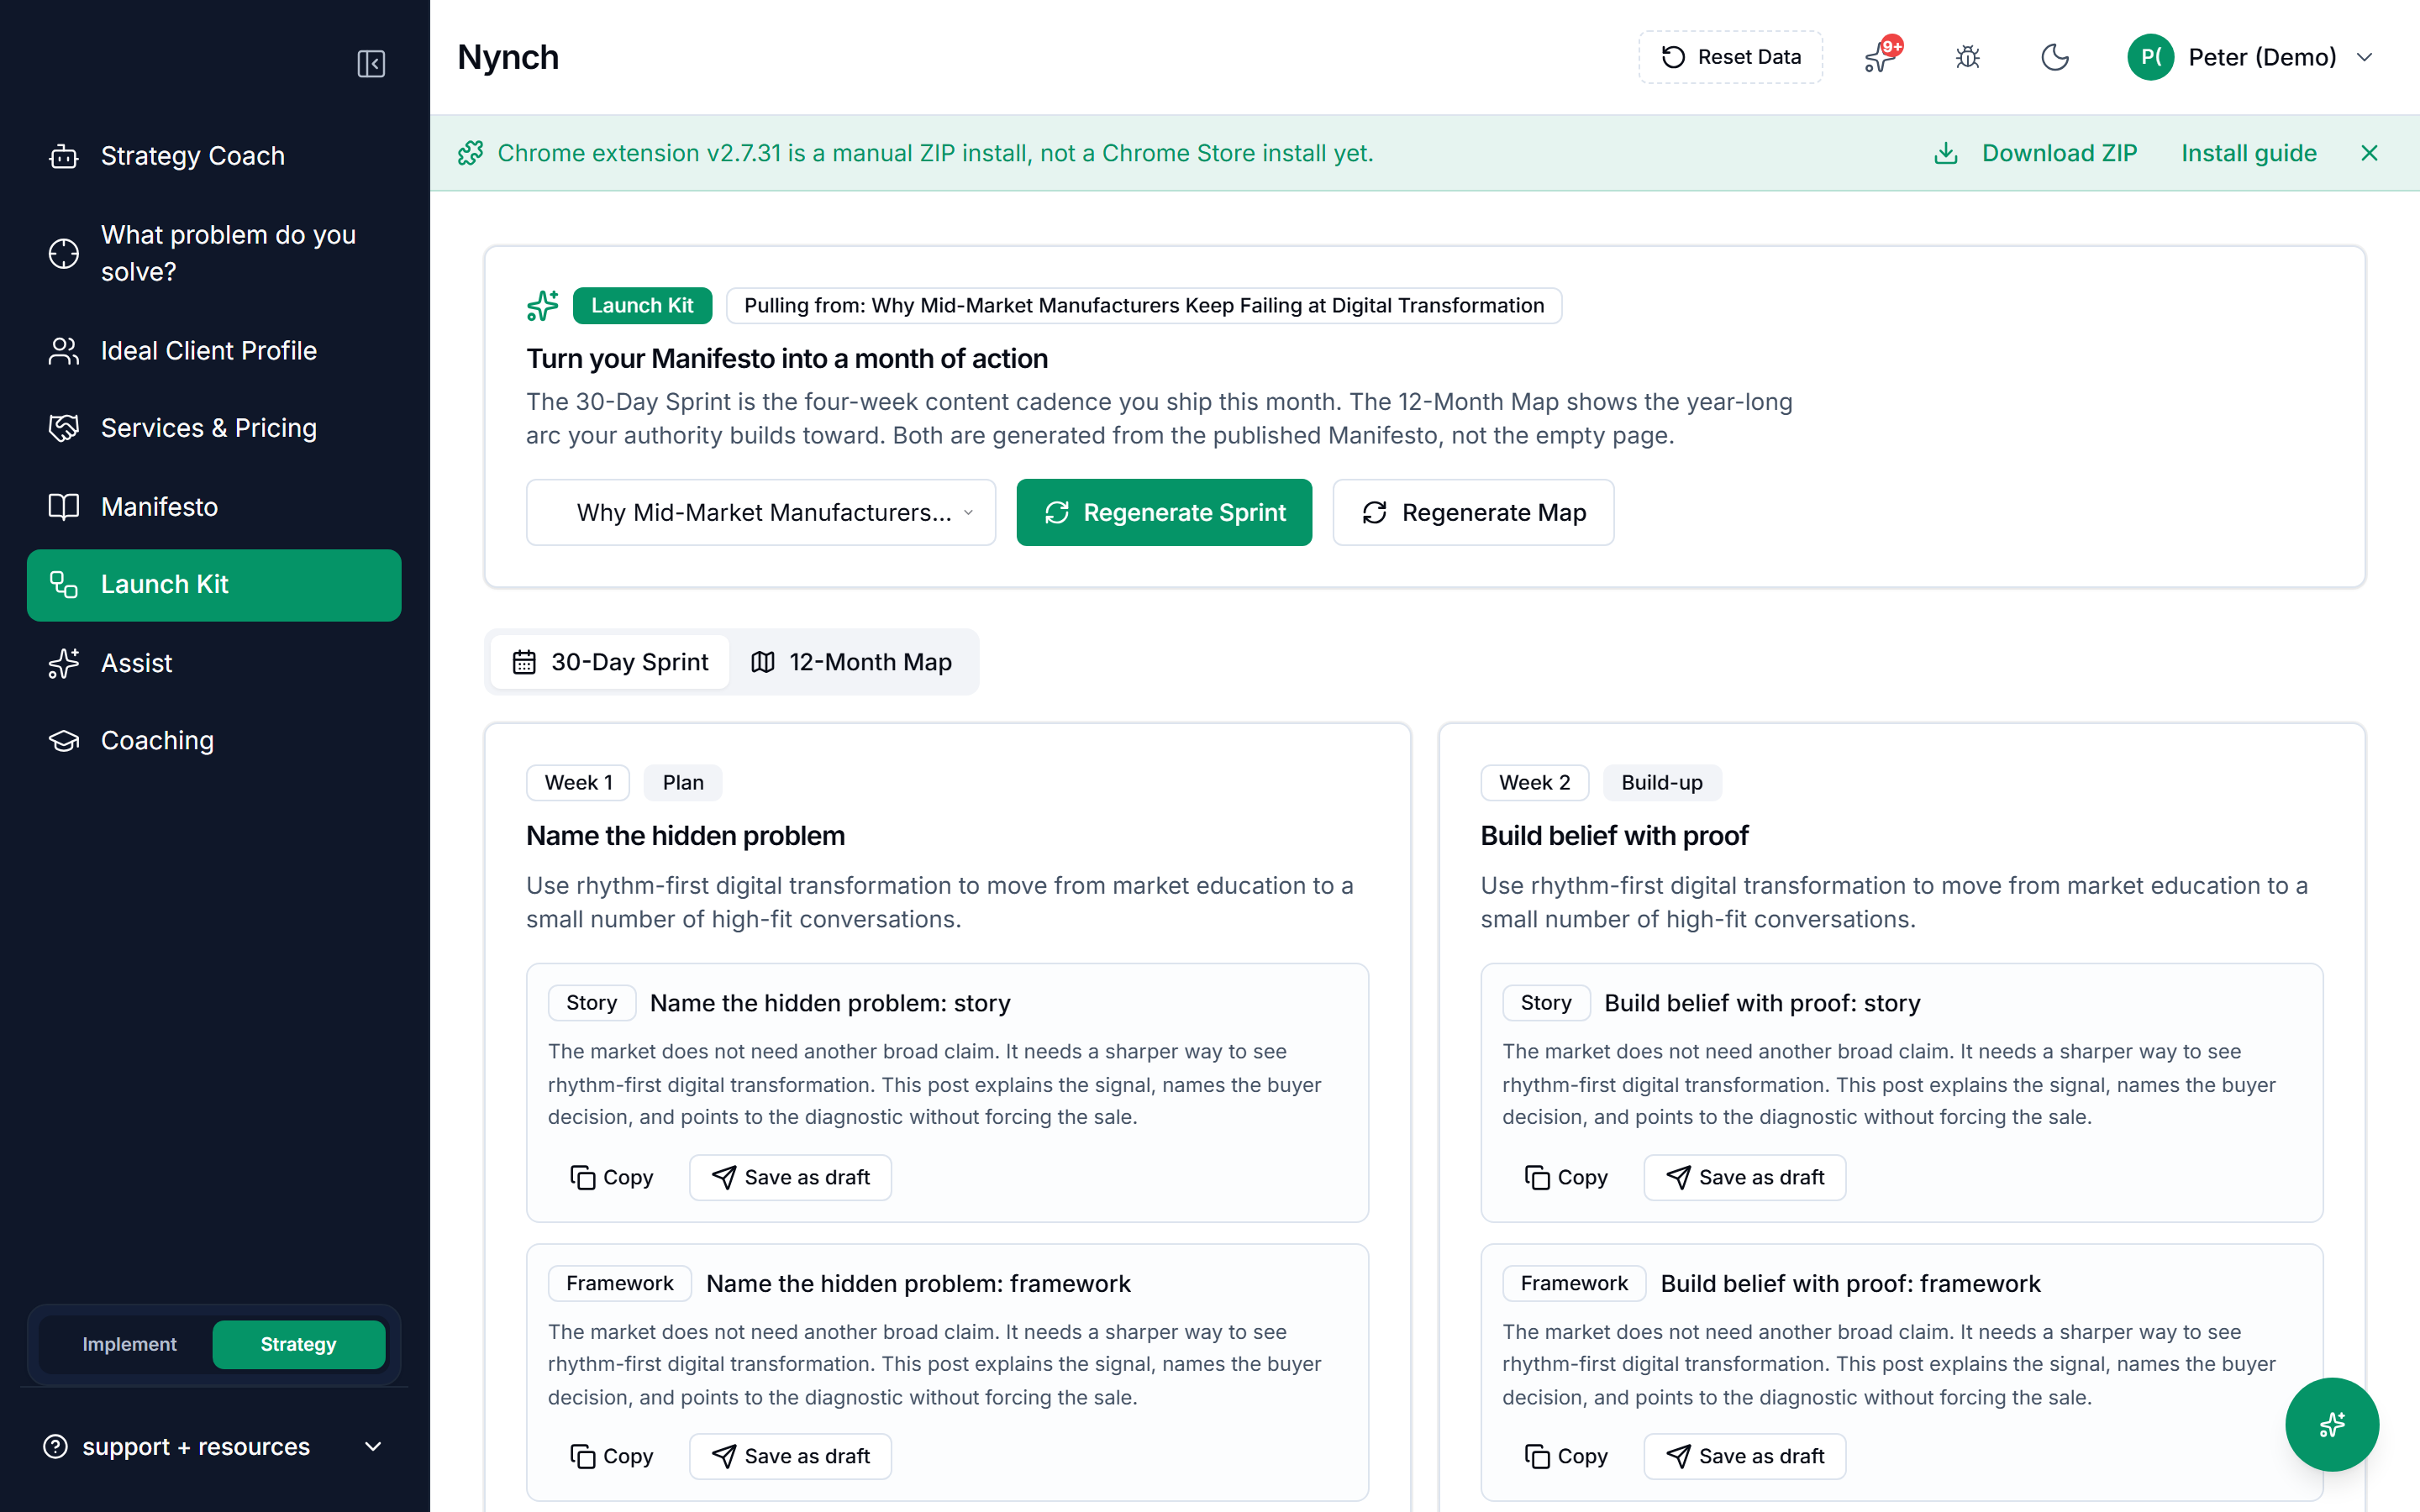Save Build belief with proof: story as draft
2420x1512 pixels.
pos(1745,1177)
